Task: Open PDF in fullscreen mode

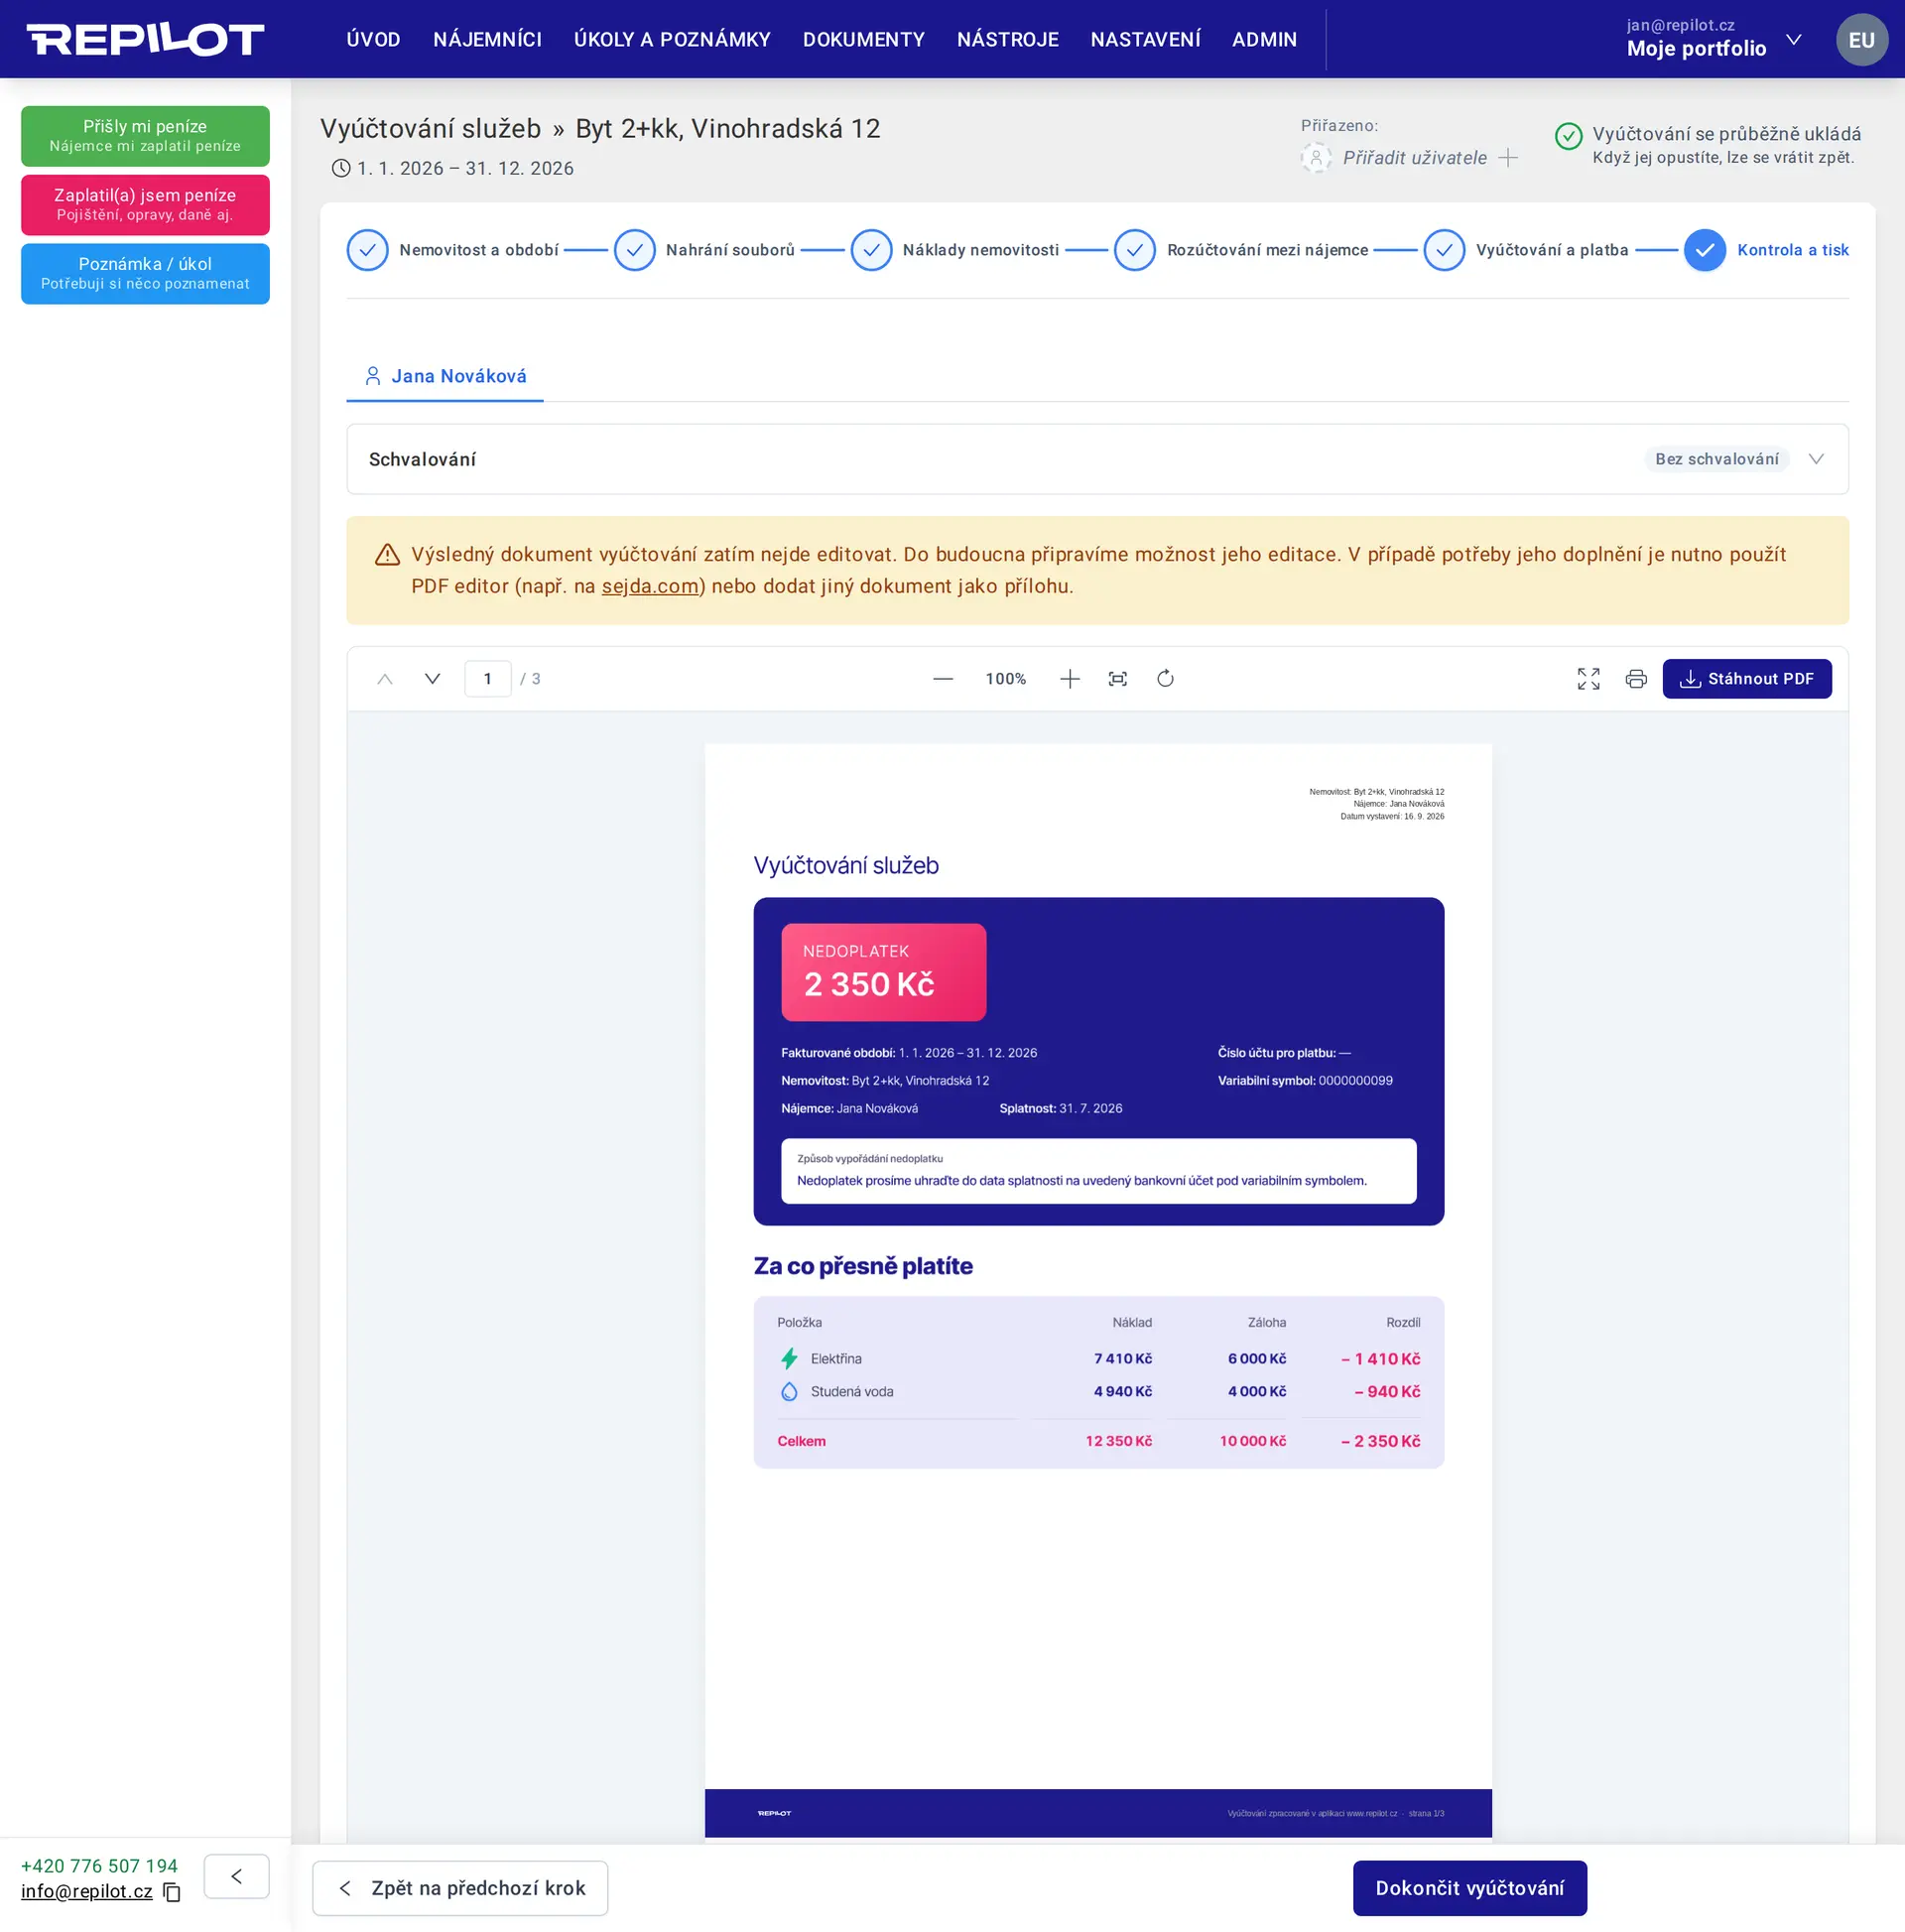Action: click(x=1588, y=679)
